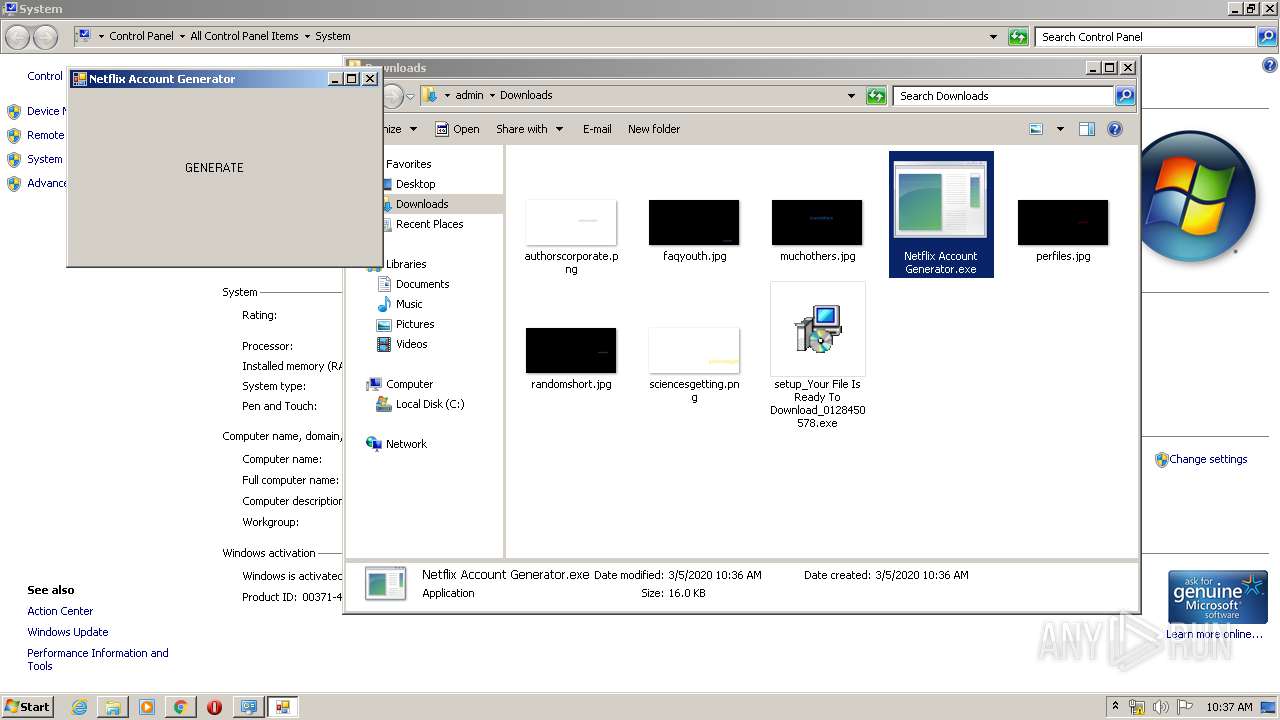This screenshot has width=1280, height=720.
Task: Focus the Search Control Panel field
Action: click(x=1145, y=37)
